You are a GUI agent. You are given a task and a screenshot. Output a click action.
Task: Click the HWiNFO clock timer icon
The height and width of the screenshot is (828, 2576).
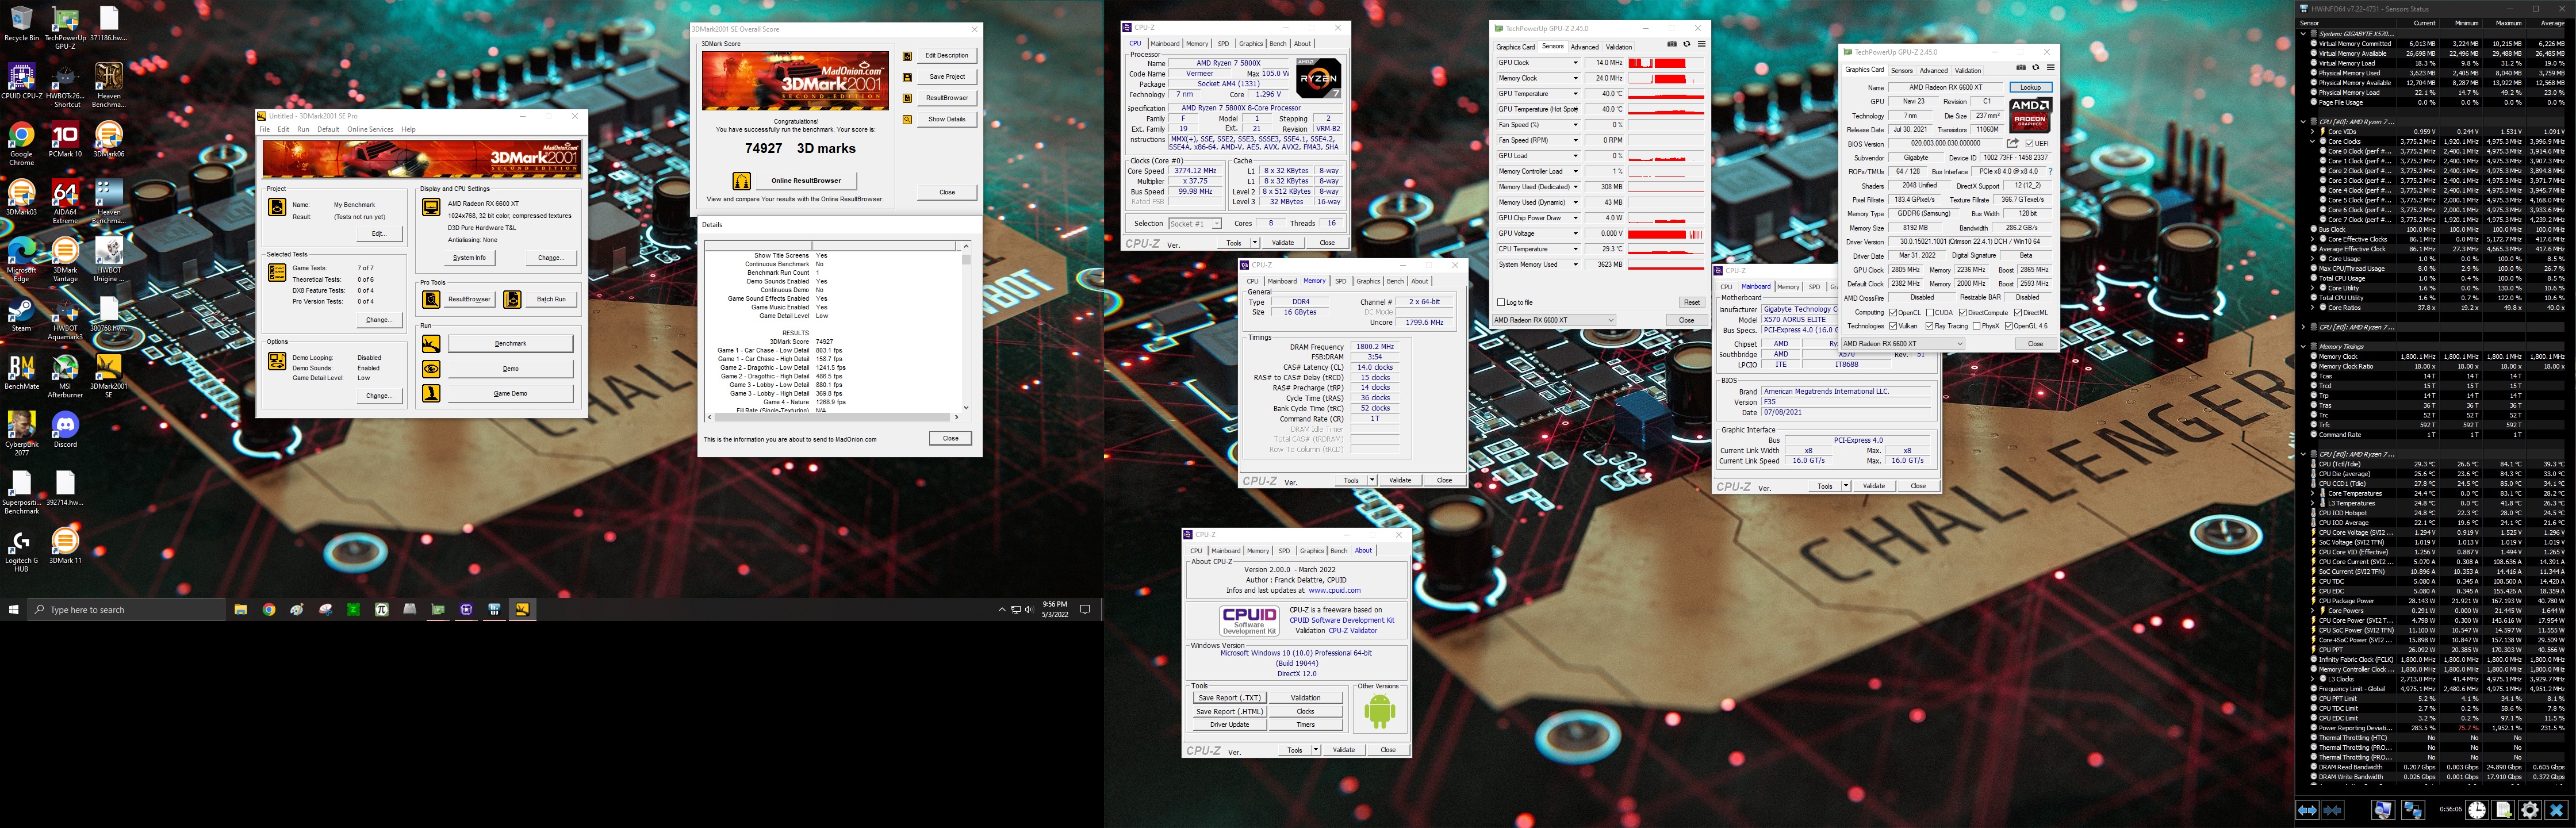(x=2476, y=810)
